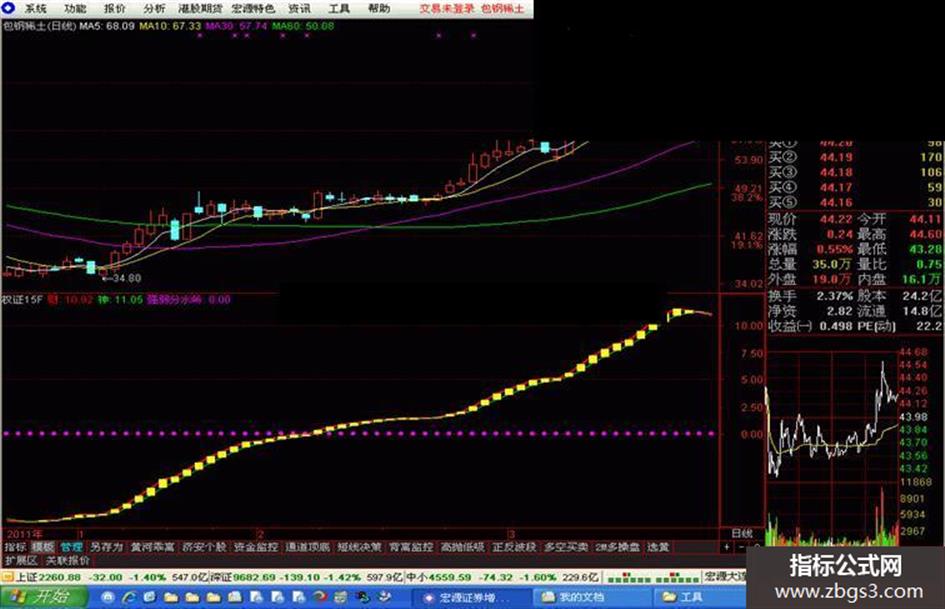
Task: Click the 买⑤ bid price 44.16 row
Action: pyautogui.click(x=855, y=203)
